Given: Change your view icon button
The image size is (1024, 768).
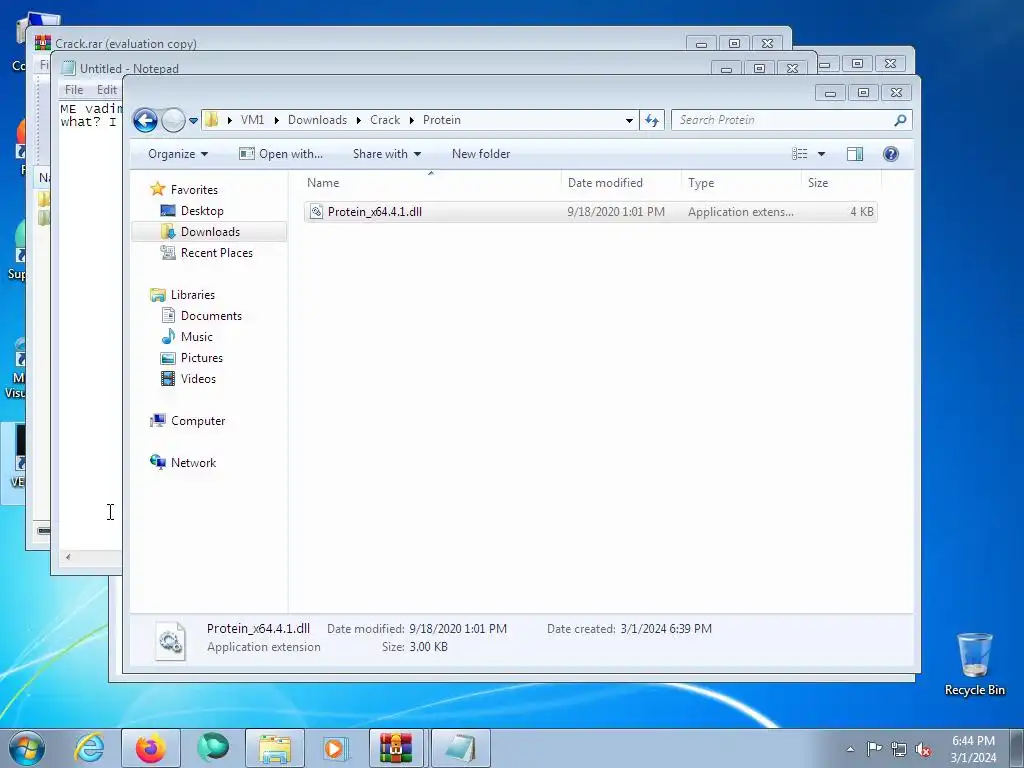Looking at the screenshot, I should (x=800, y=154).
